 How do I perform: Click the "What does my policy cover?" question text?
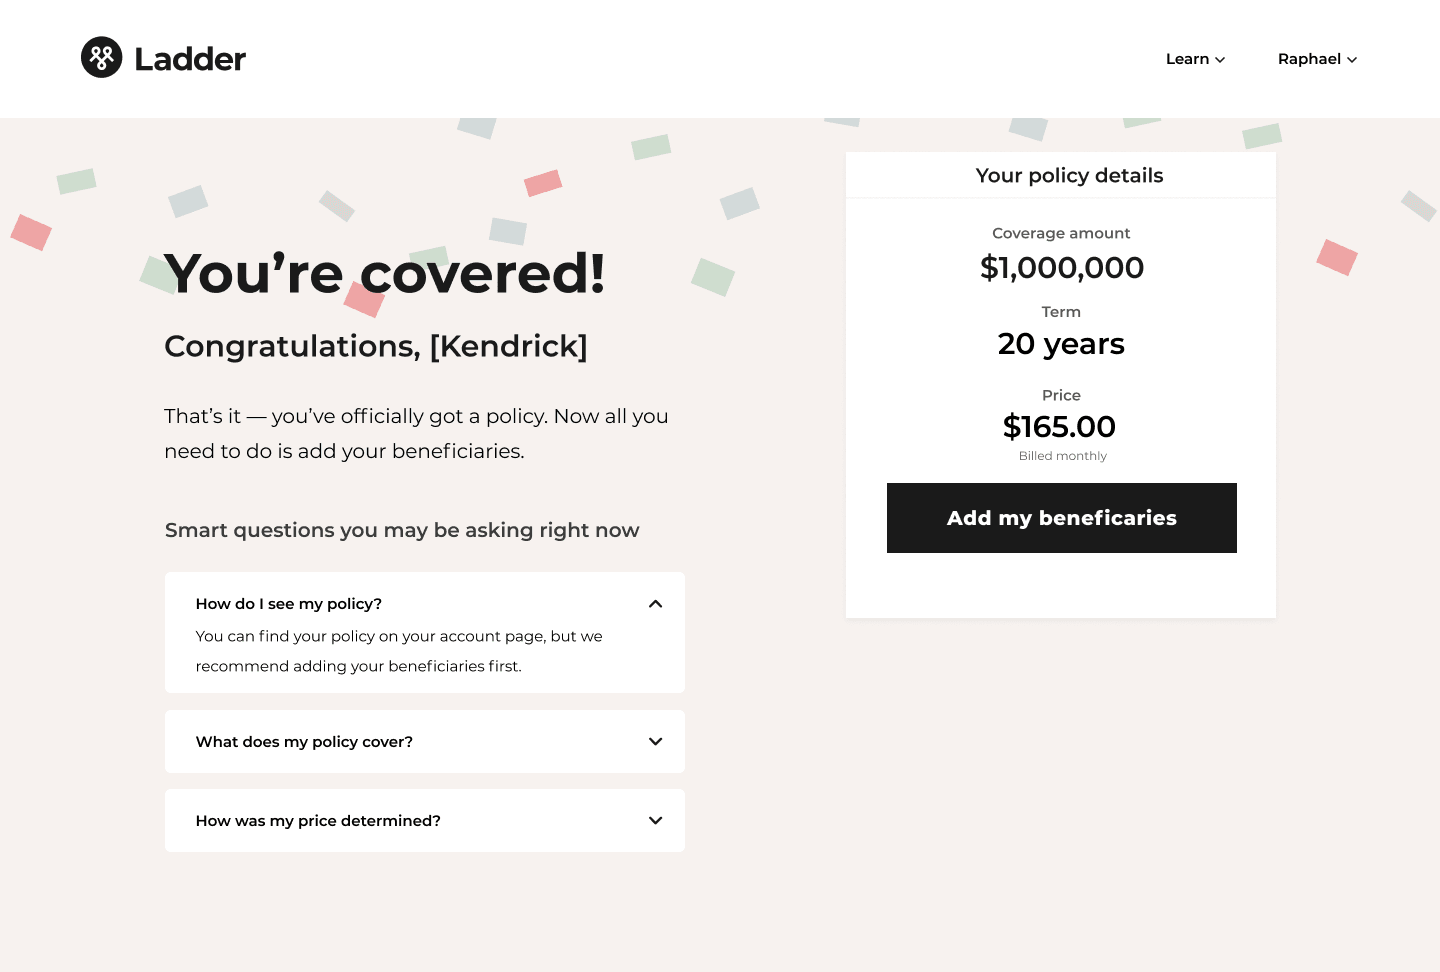[x=304, y=742]
